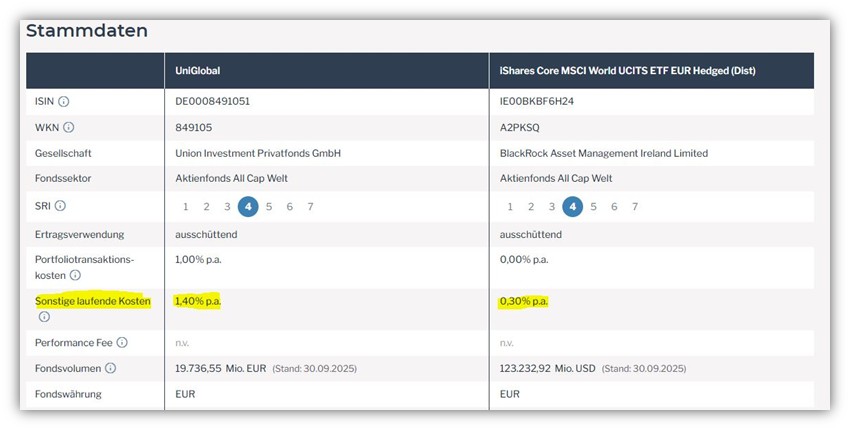The width and height of the screenshot is (850, 430).
Task: Click SRI number 1 in iShares column
Action: click(x=510, y=207)
